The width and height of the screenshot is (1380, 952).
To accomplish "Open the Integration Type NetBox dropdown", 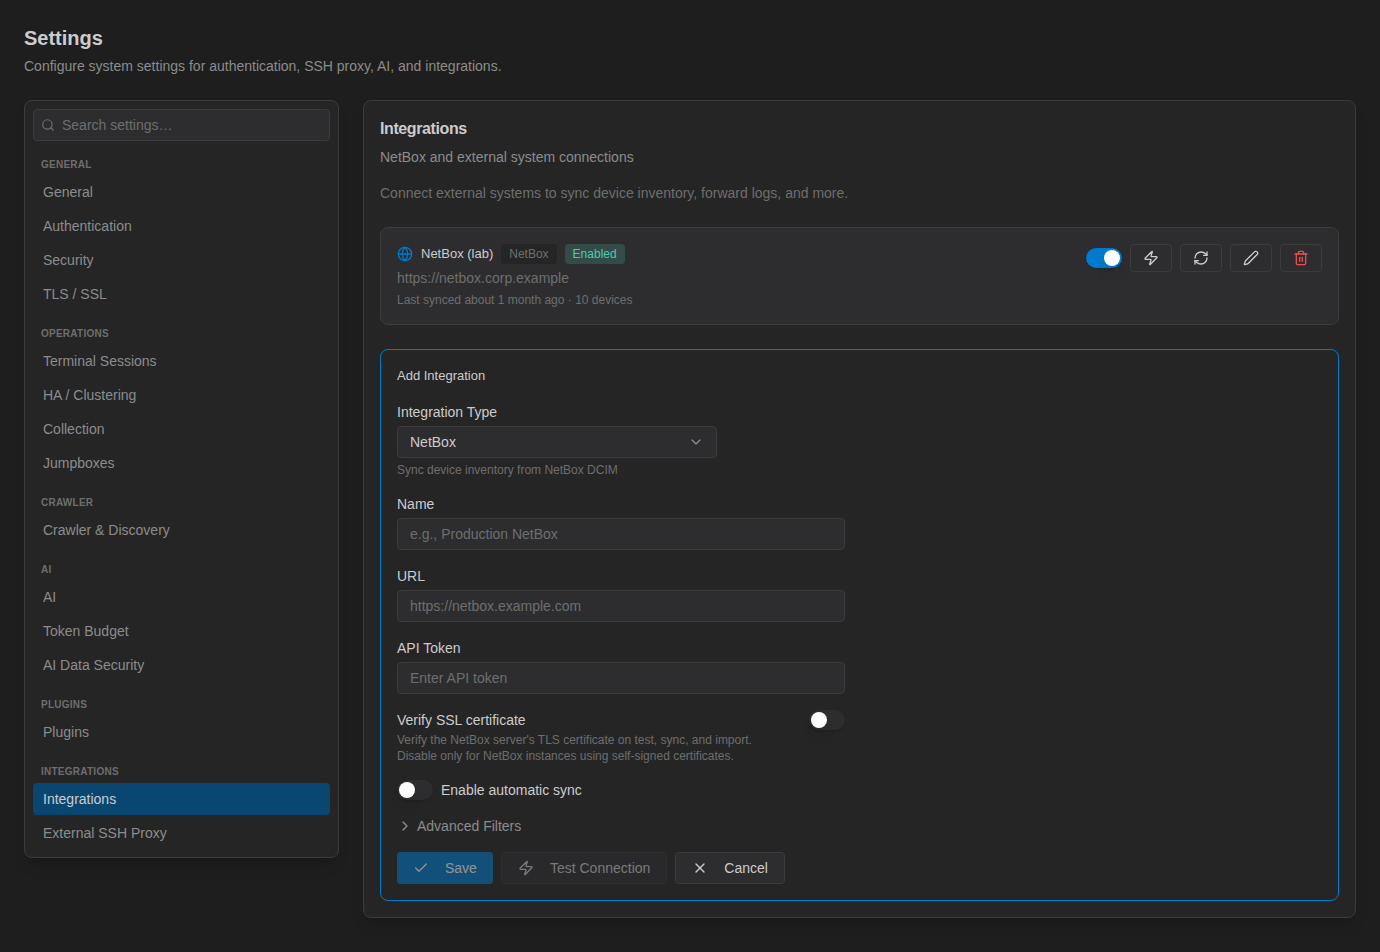I will [x=557, y=442].
